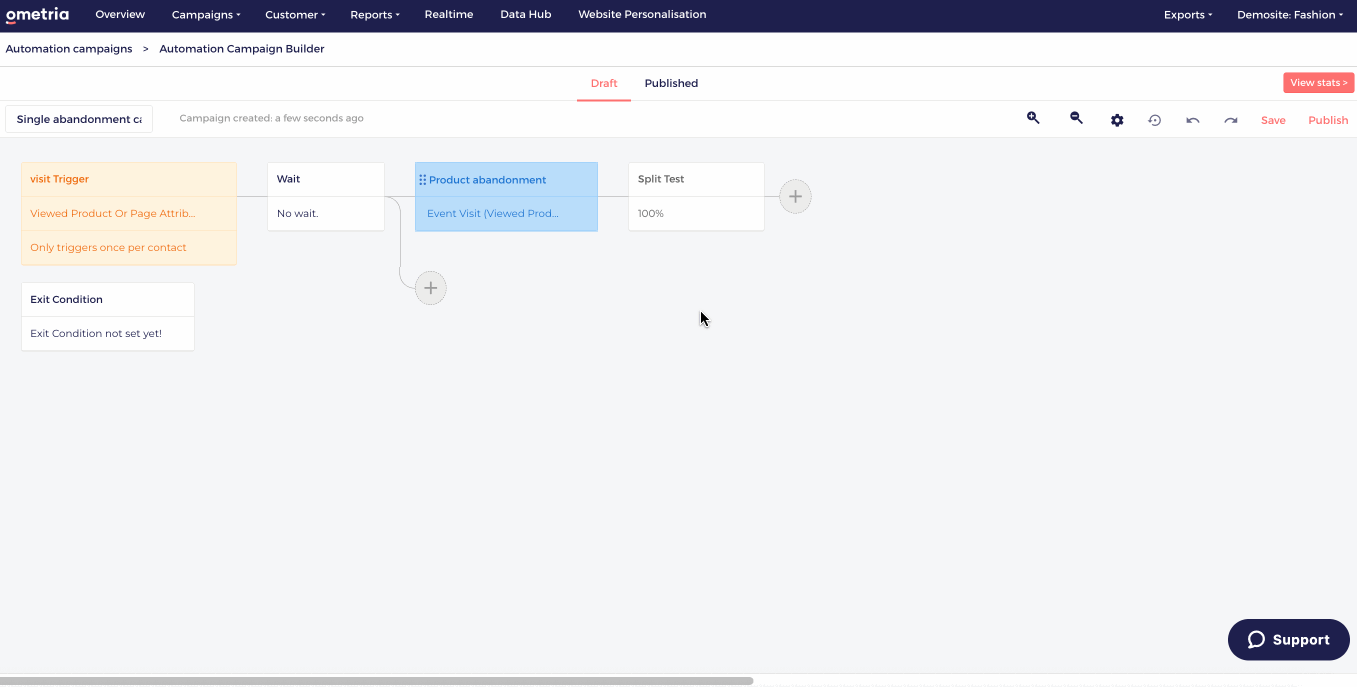Click the redo arrow icon
Screen dimensions: 1357x687
pos(1231,120)
